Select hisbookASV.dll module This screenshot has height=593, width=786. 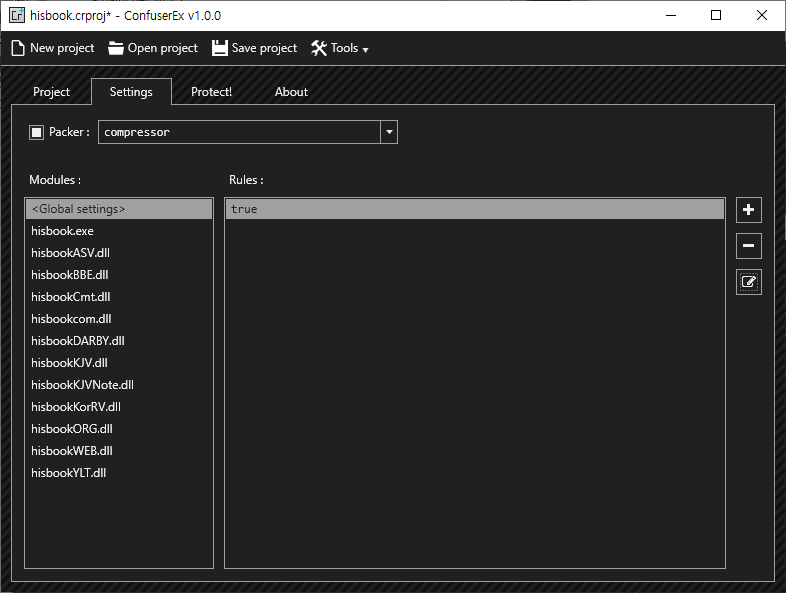[x=119, y=253]
